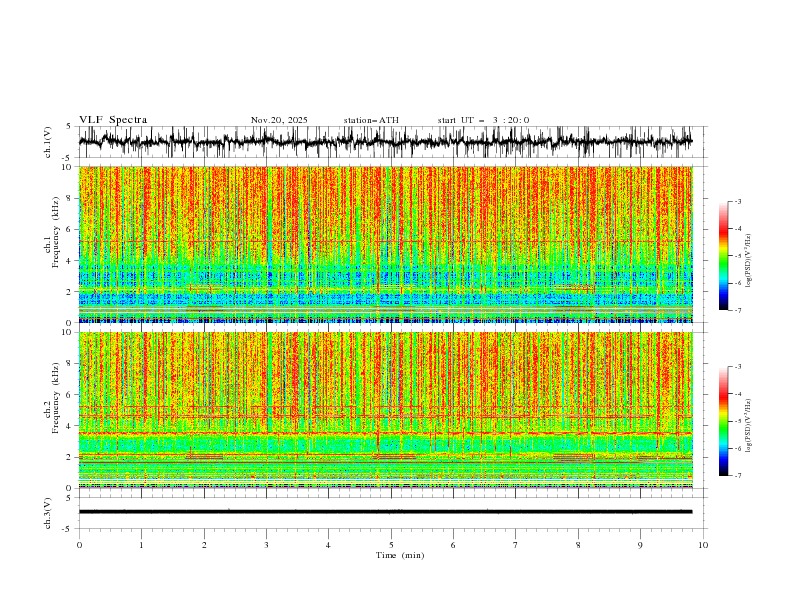Click the "10" tick on ch.2 frequency axis
792x612 pixels.
[x=68, y=332]
